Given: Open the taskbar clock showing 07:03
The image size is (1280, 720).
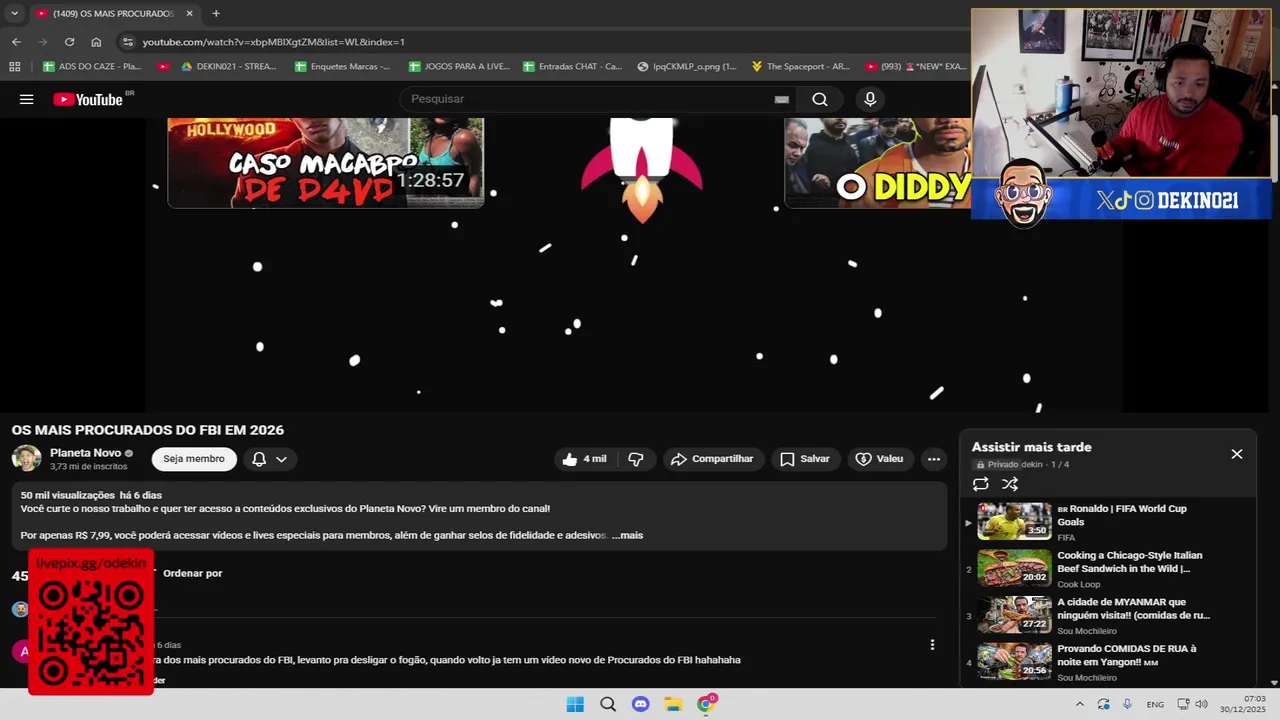Looking at the screenshot, I should [x=1243, y=704].
